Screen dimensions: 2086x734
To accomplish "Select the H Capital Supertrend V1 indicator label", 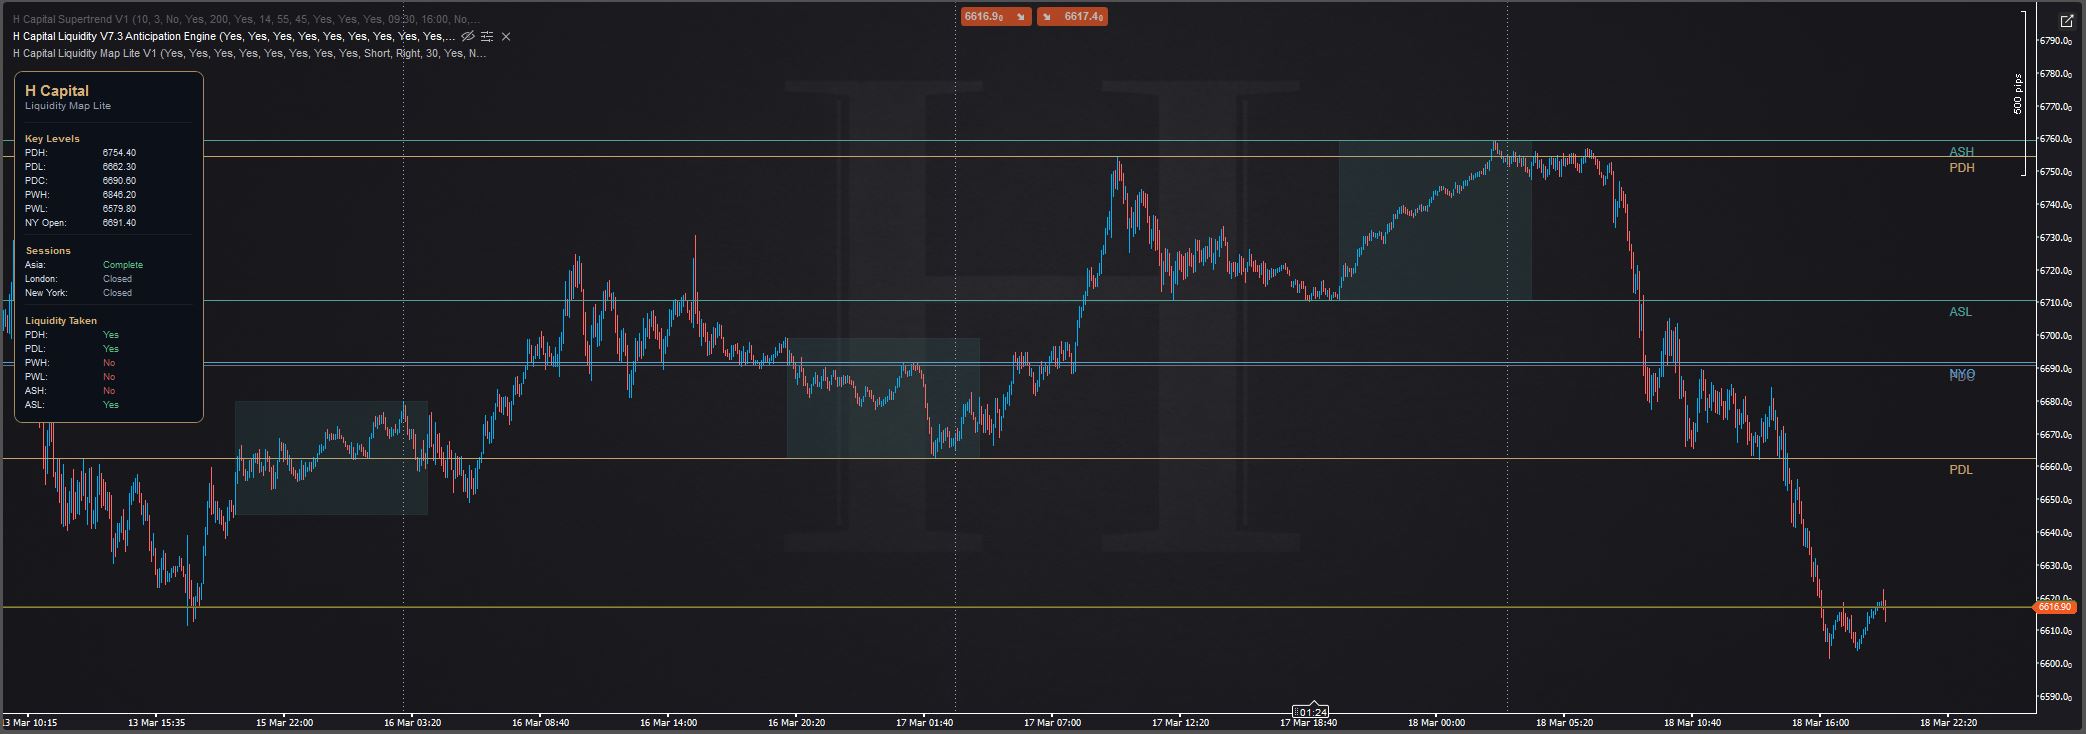I will pos(246,19).
